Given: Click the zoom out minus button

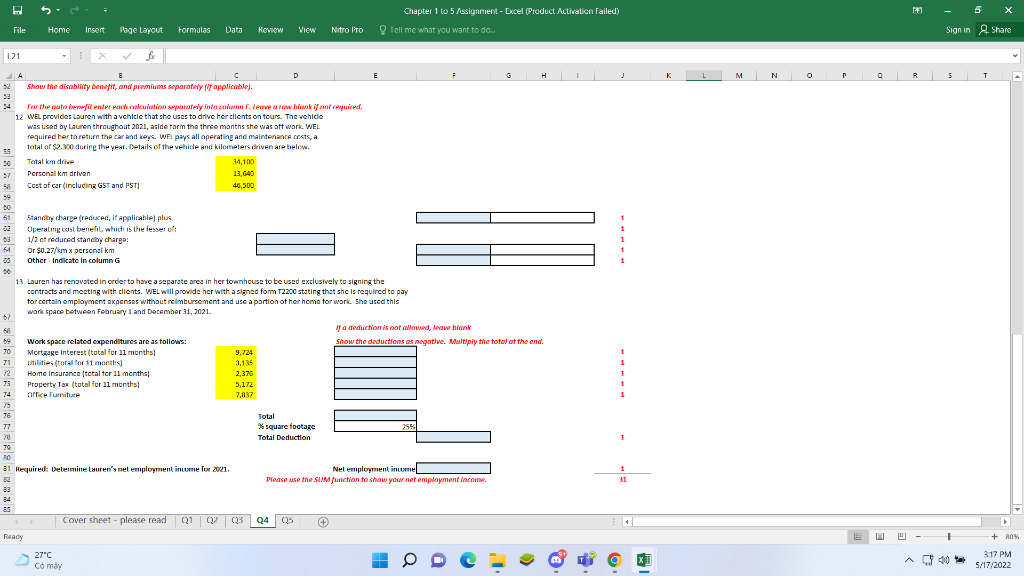Looking at the screenshot, I should click(x=918, y=536).
